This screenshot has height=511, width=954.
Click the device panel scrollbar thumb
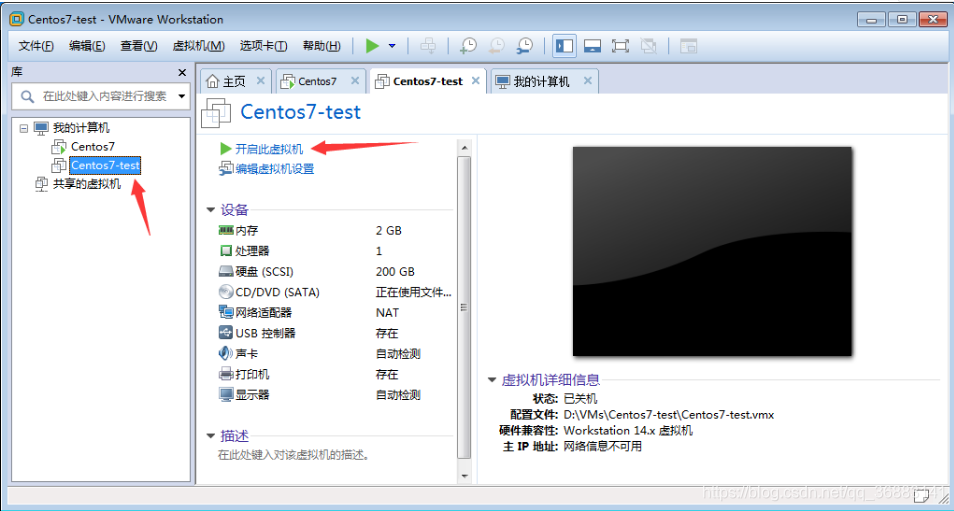click(x=464, y=307)
